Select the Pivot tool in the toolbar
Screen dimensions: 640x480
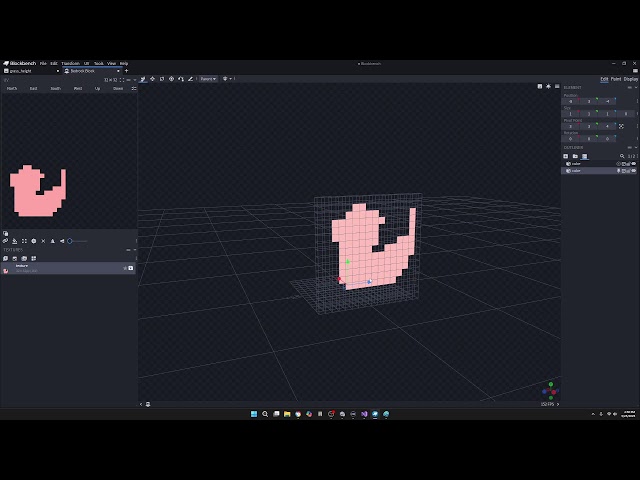pyautogui.click(x=171, y=79)
